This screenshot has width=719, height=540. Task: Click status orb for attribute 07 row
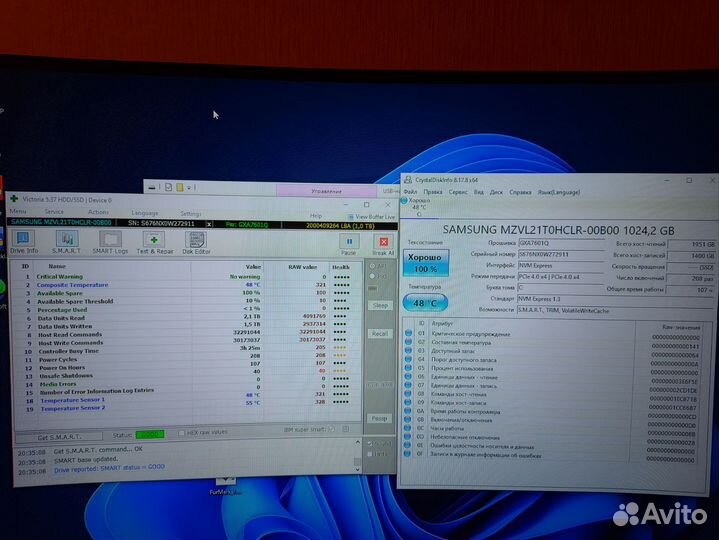coord(408,386)
